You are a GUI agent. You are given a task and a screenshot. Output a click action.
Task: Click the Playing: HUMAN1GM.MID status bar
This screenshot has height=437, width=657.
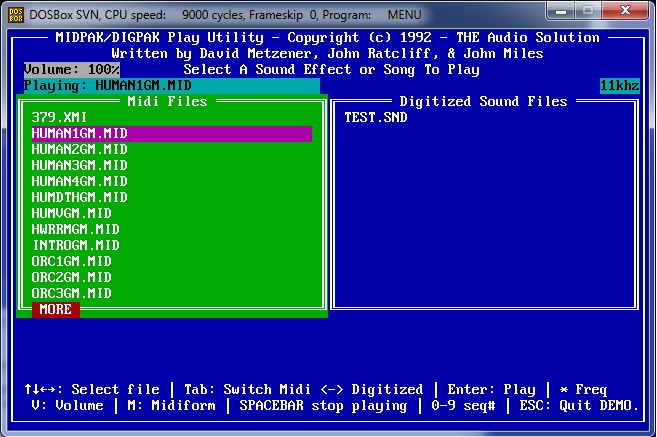[x=172, y=85]
